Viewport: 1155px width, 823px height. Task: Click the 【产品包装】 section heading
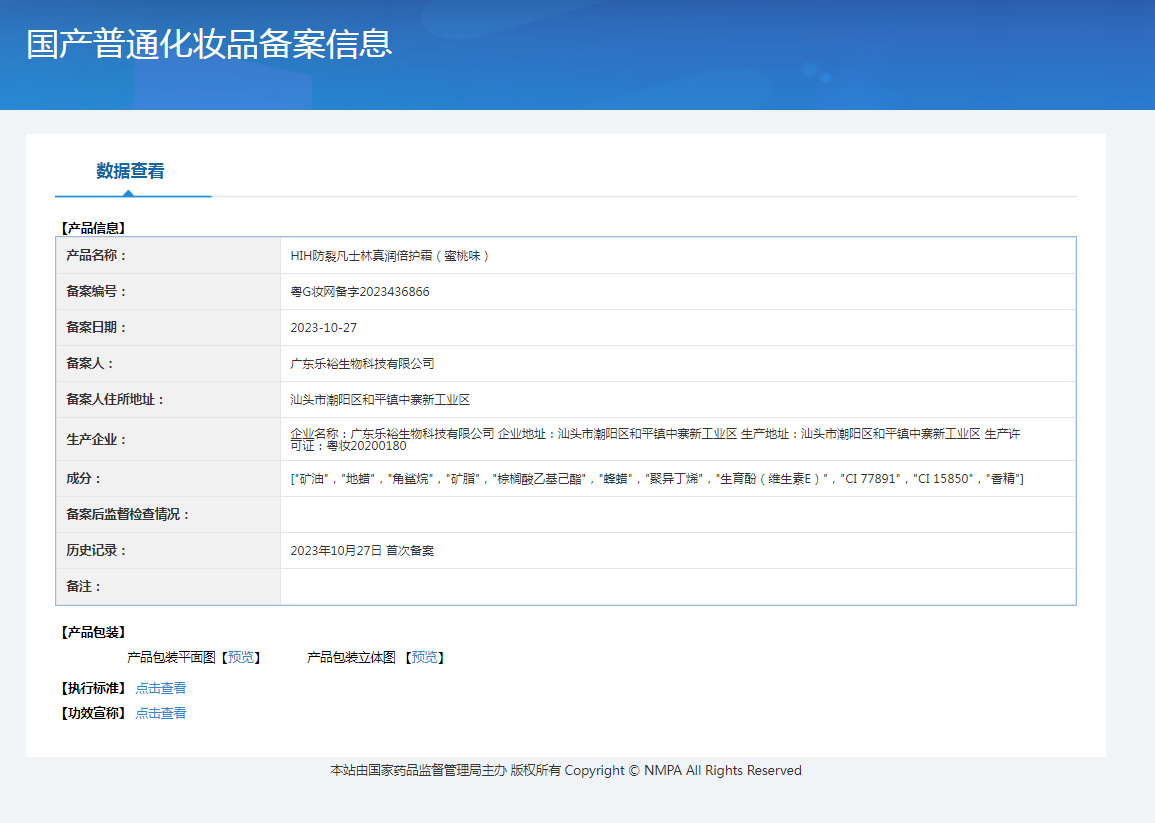(93, 632)
